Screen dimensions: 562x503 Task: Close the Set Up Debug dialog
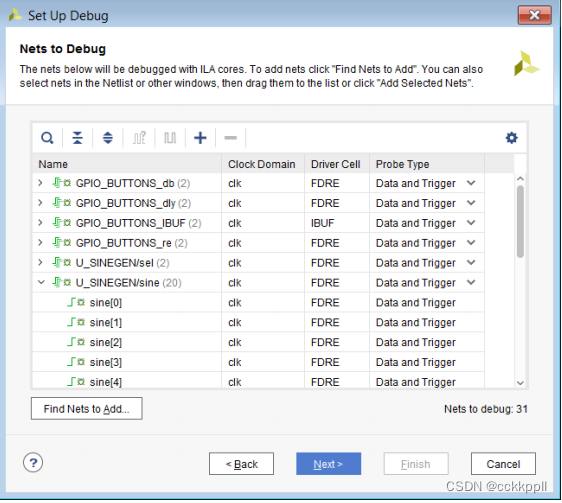click(534, 15)
